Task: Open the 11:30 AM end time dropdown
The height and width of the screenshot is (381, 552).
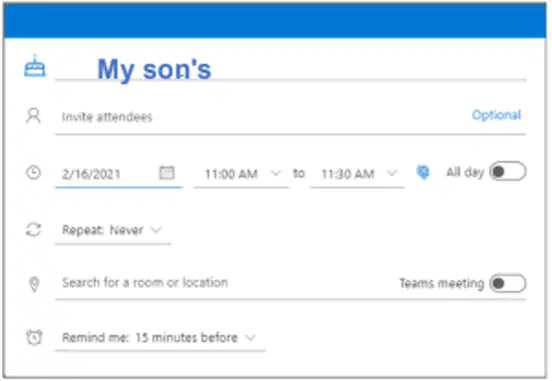Action: pyautogui.click(x=357, y=174)
